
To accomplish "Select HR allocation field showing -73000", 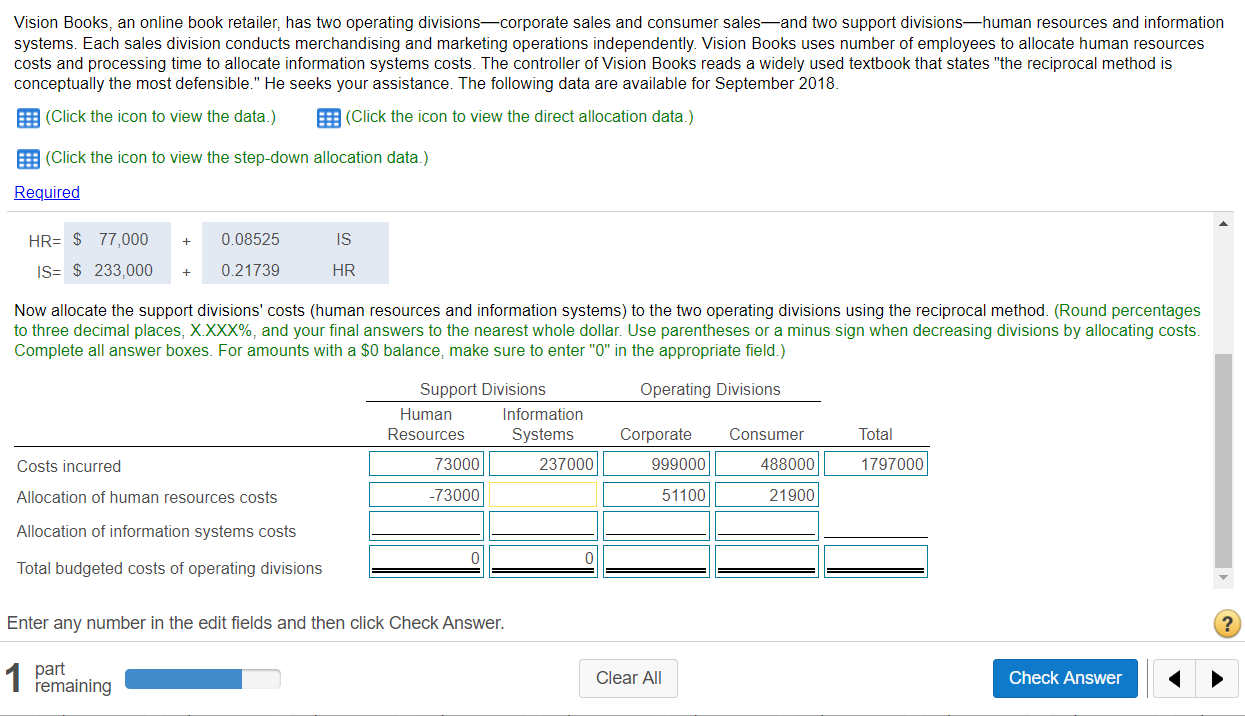I will pos(426,495).
